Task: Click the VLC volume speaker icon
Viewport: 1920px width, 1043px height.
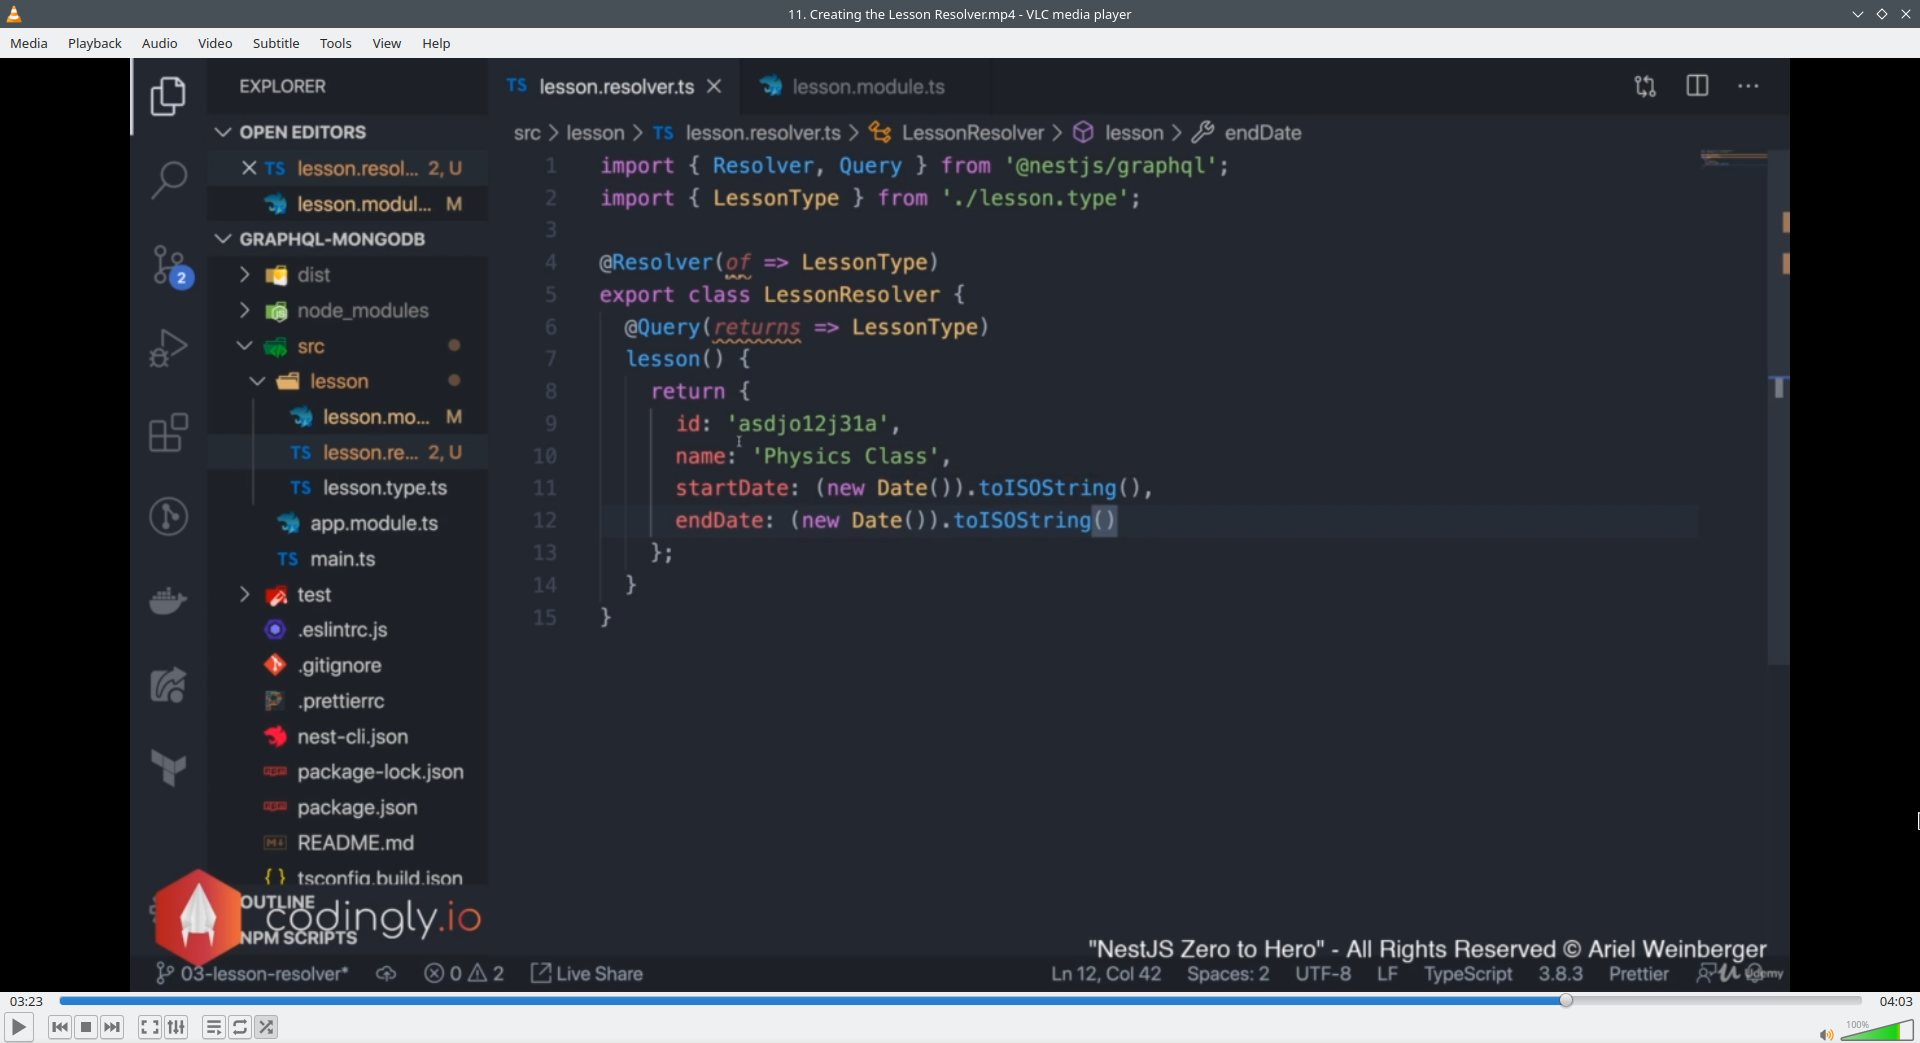Action: pos(1826,1034)
